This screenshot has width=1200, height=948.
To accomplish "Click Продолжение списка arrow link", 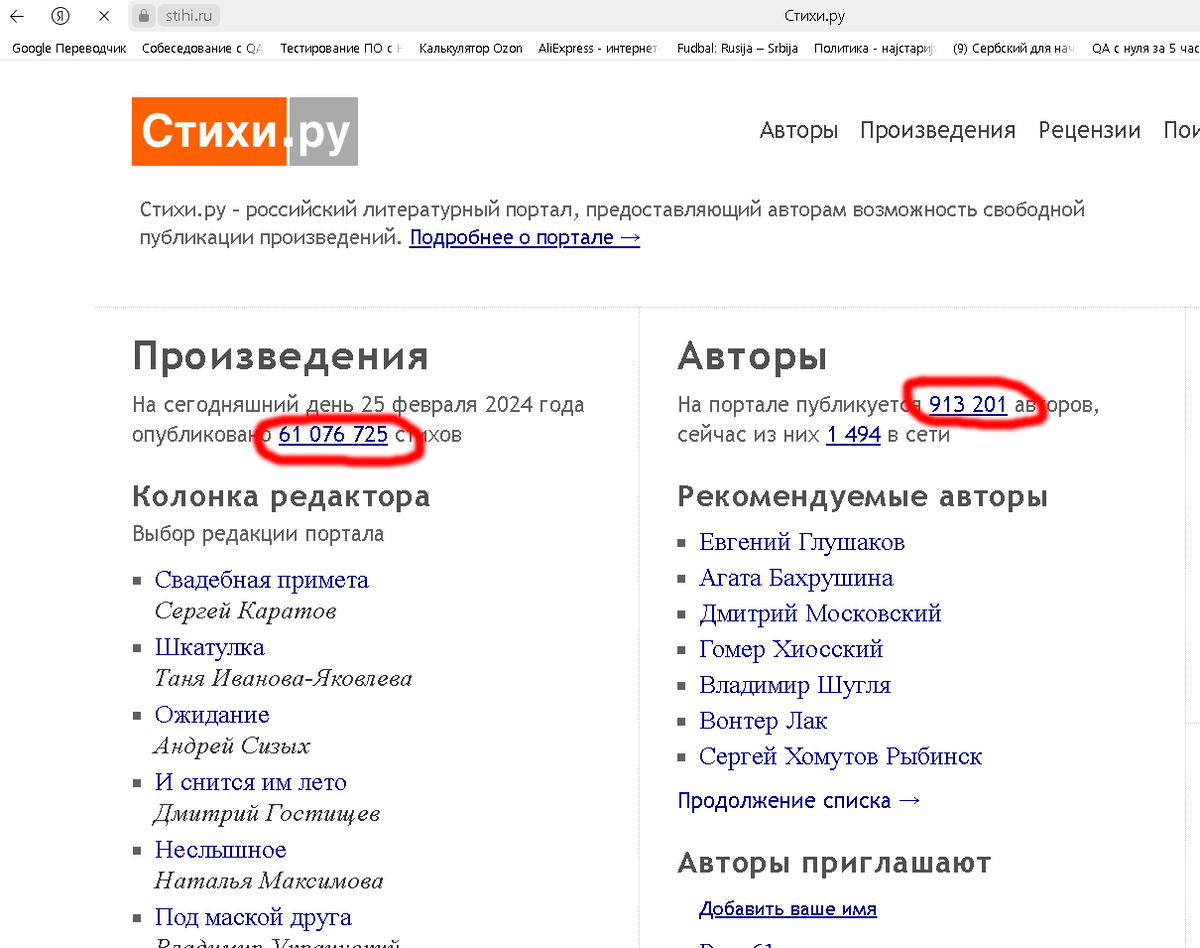I will point(798,800).
